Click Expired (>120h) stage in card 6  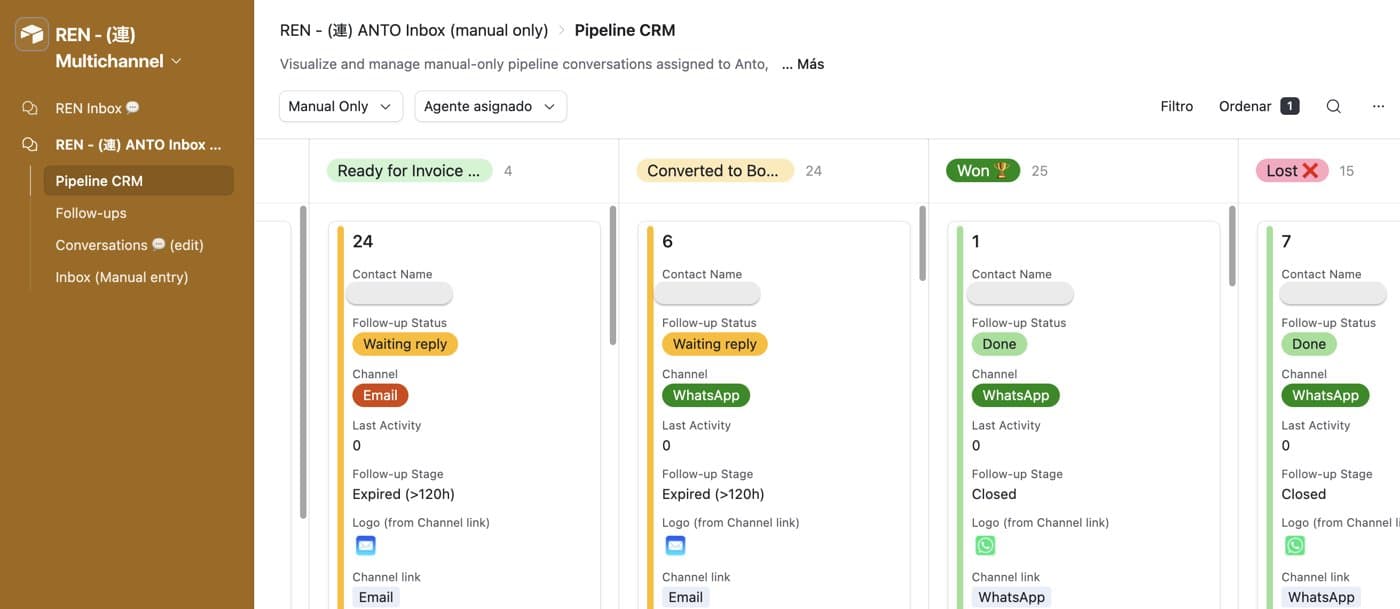coord(713,494)
